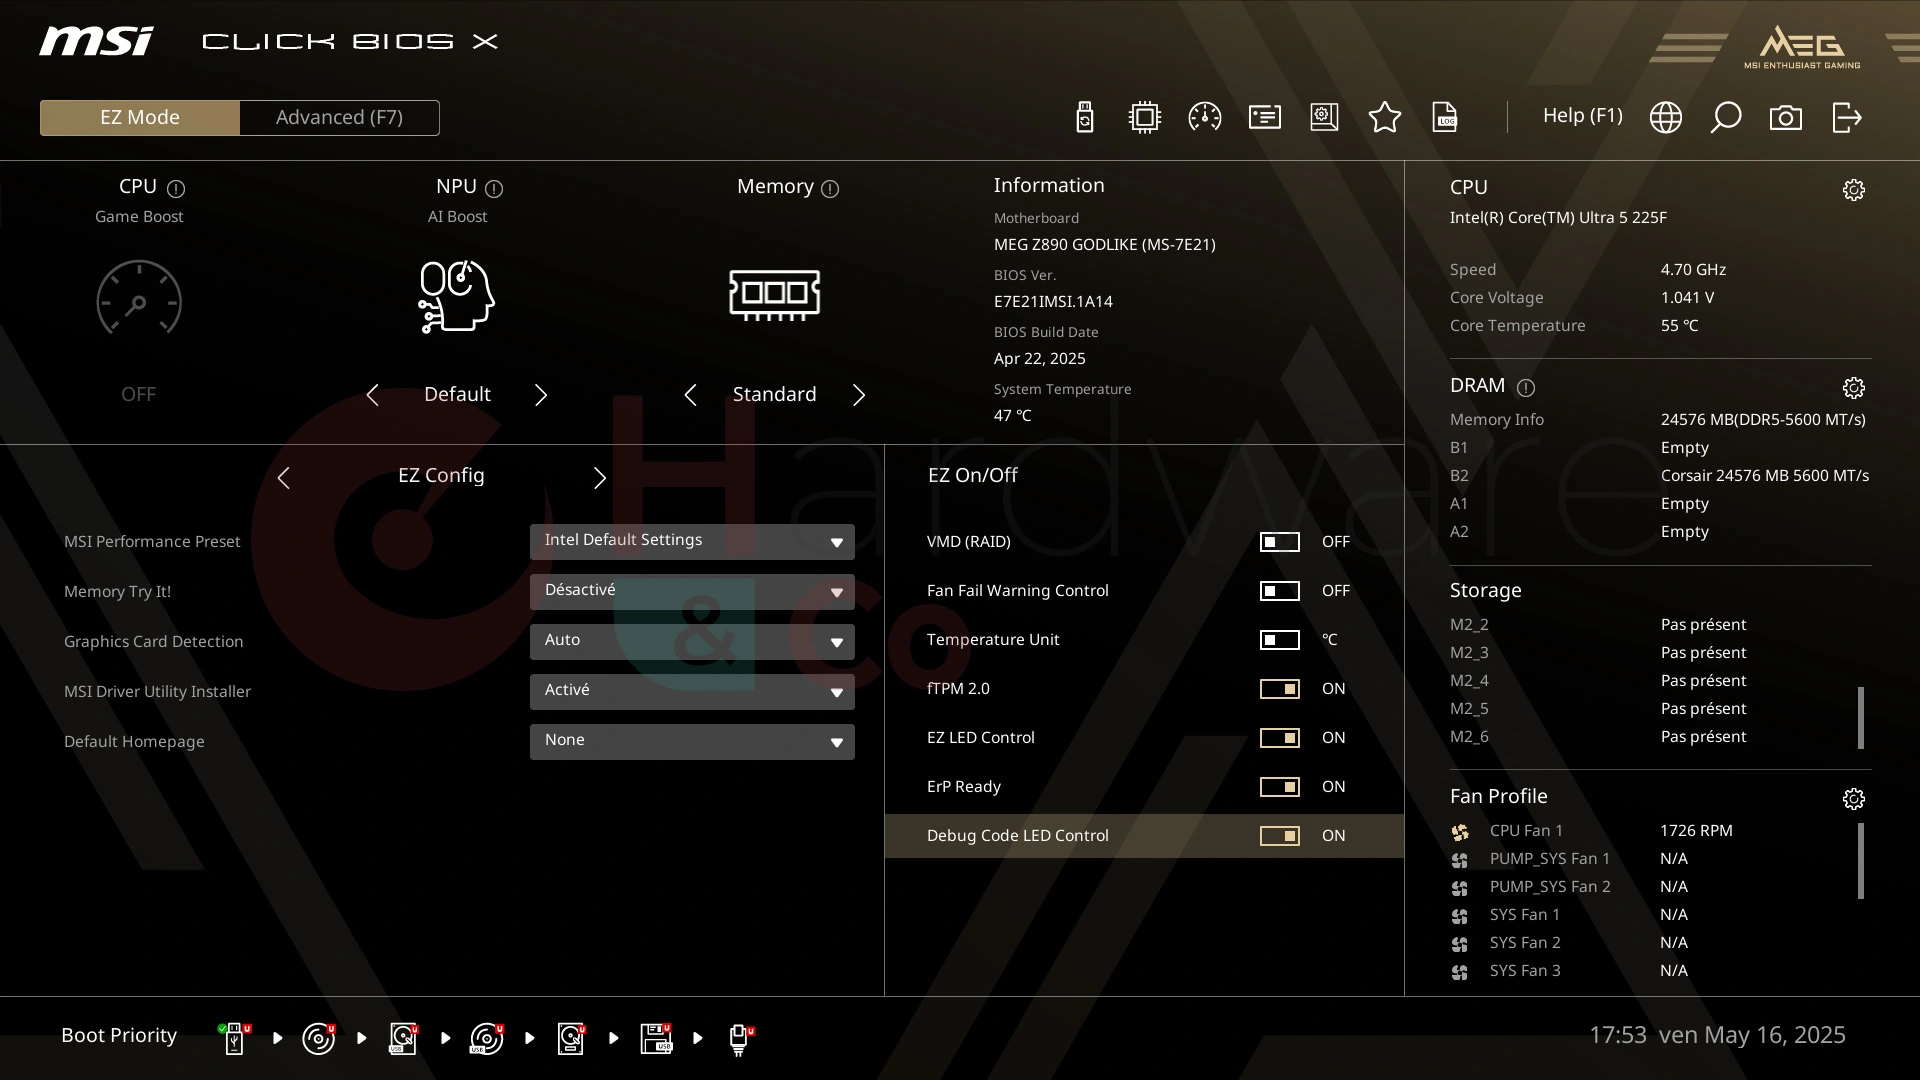Viewport: 1920px width, 1080px height.
Task: Switch to Advanced (F7) tab
Action: tap(339, 118)
